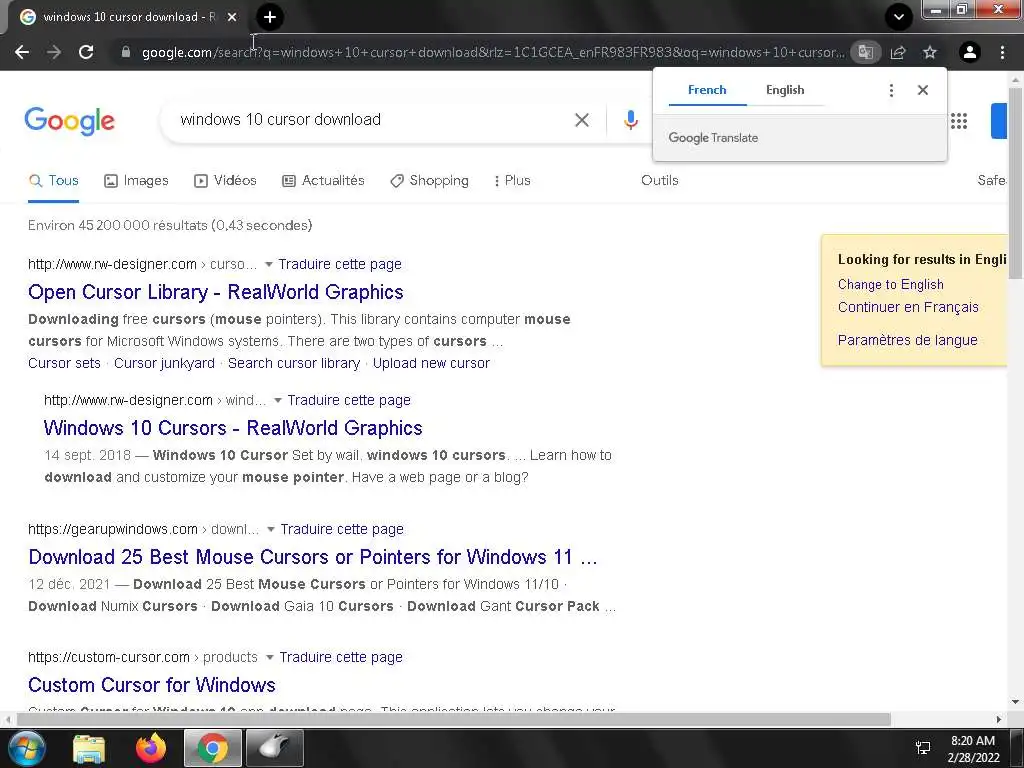This screenshot has width=1024, height=768.
Task: Click the browser forward arrow
Action: 54,52
